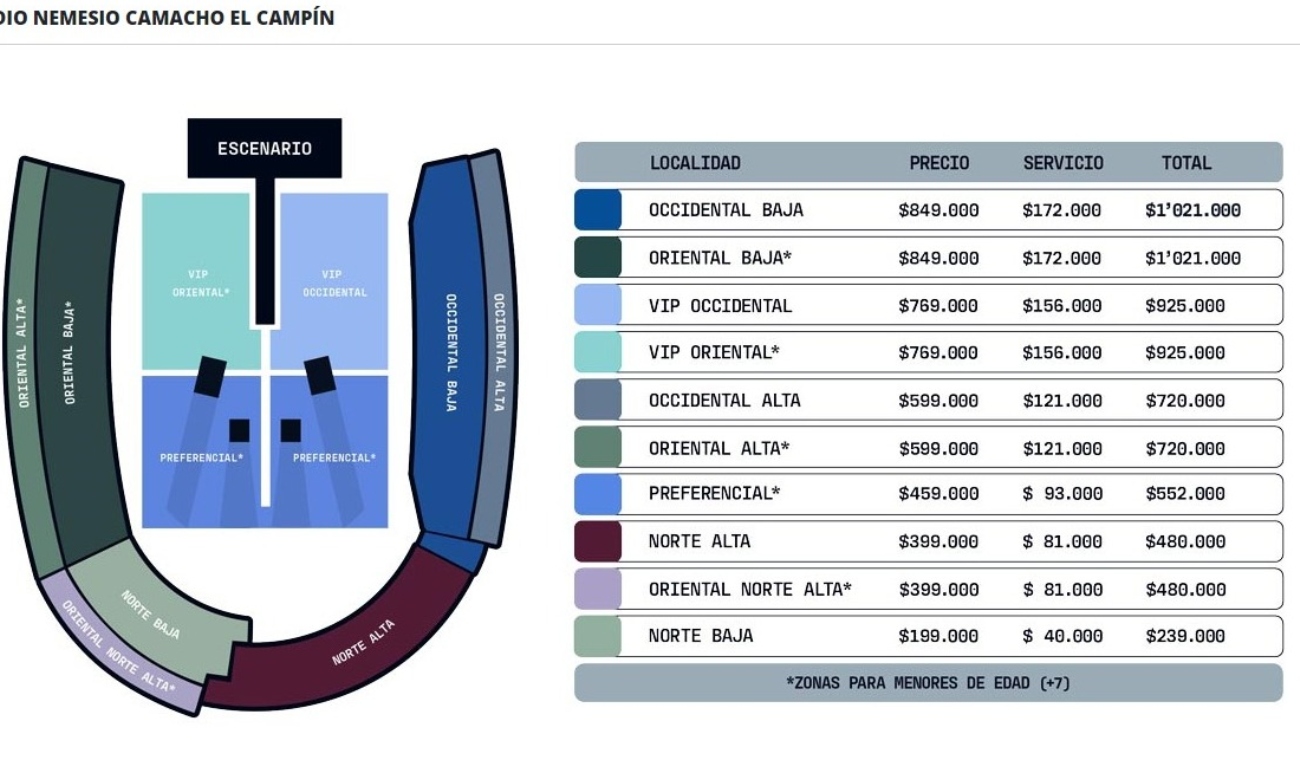Click the Escenario stage block
1300x760 pixels.
click(265, 148)
